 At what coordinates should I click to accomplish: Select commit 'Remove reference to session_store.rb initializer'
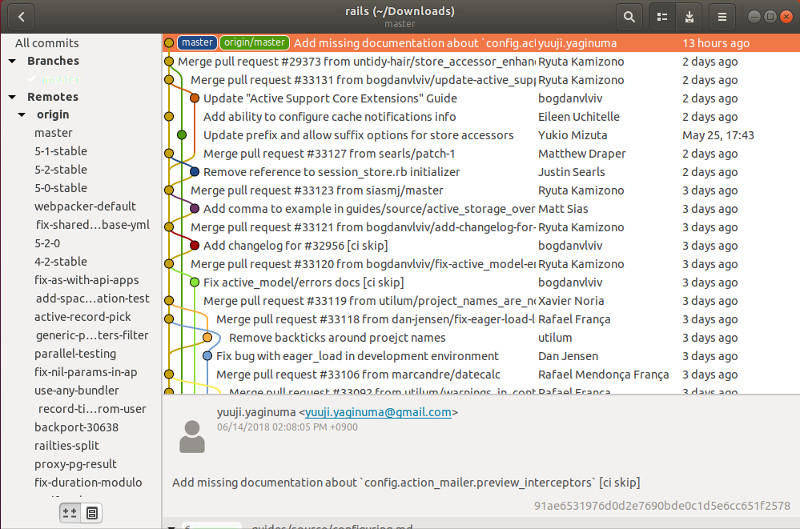[331, 172]
